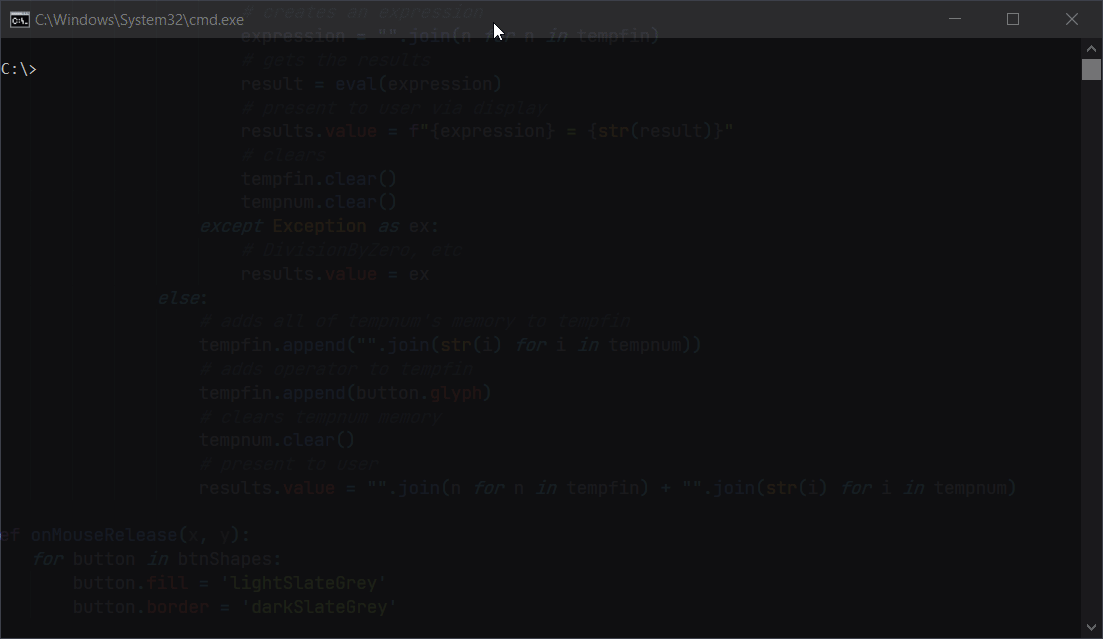The height and width of the screenshot is (639, 1103).
Task: Maximize the cmd.exe window
Action: point(1013,19)
